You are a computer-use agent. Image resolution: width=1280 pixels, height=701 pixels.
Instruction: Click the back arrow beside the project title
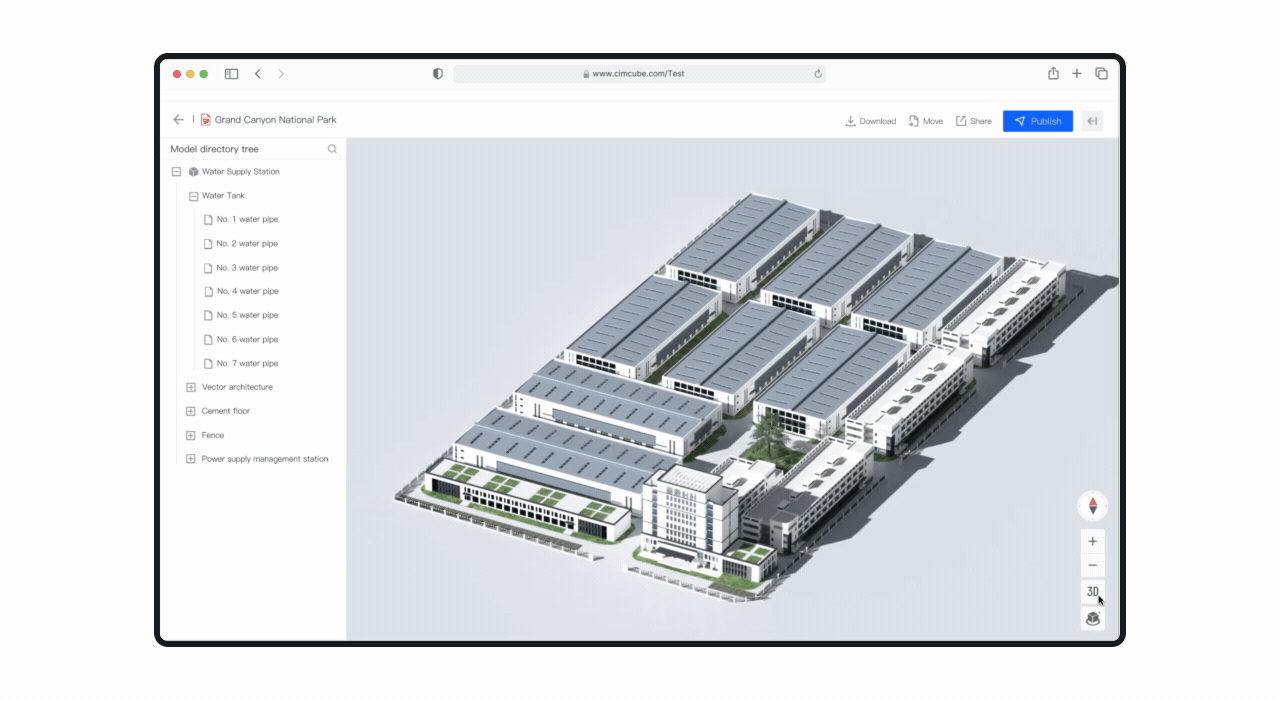[178, 120]
